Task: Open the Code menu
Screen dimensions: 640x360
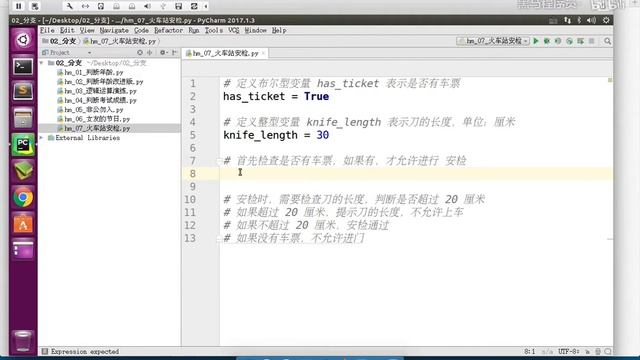Action: (x=141, y=31)
